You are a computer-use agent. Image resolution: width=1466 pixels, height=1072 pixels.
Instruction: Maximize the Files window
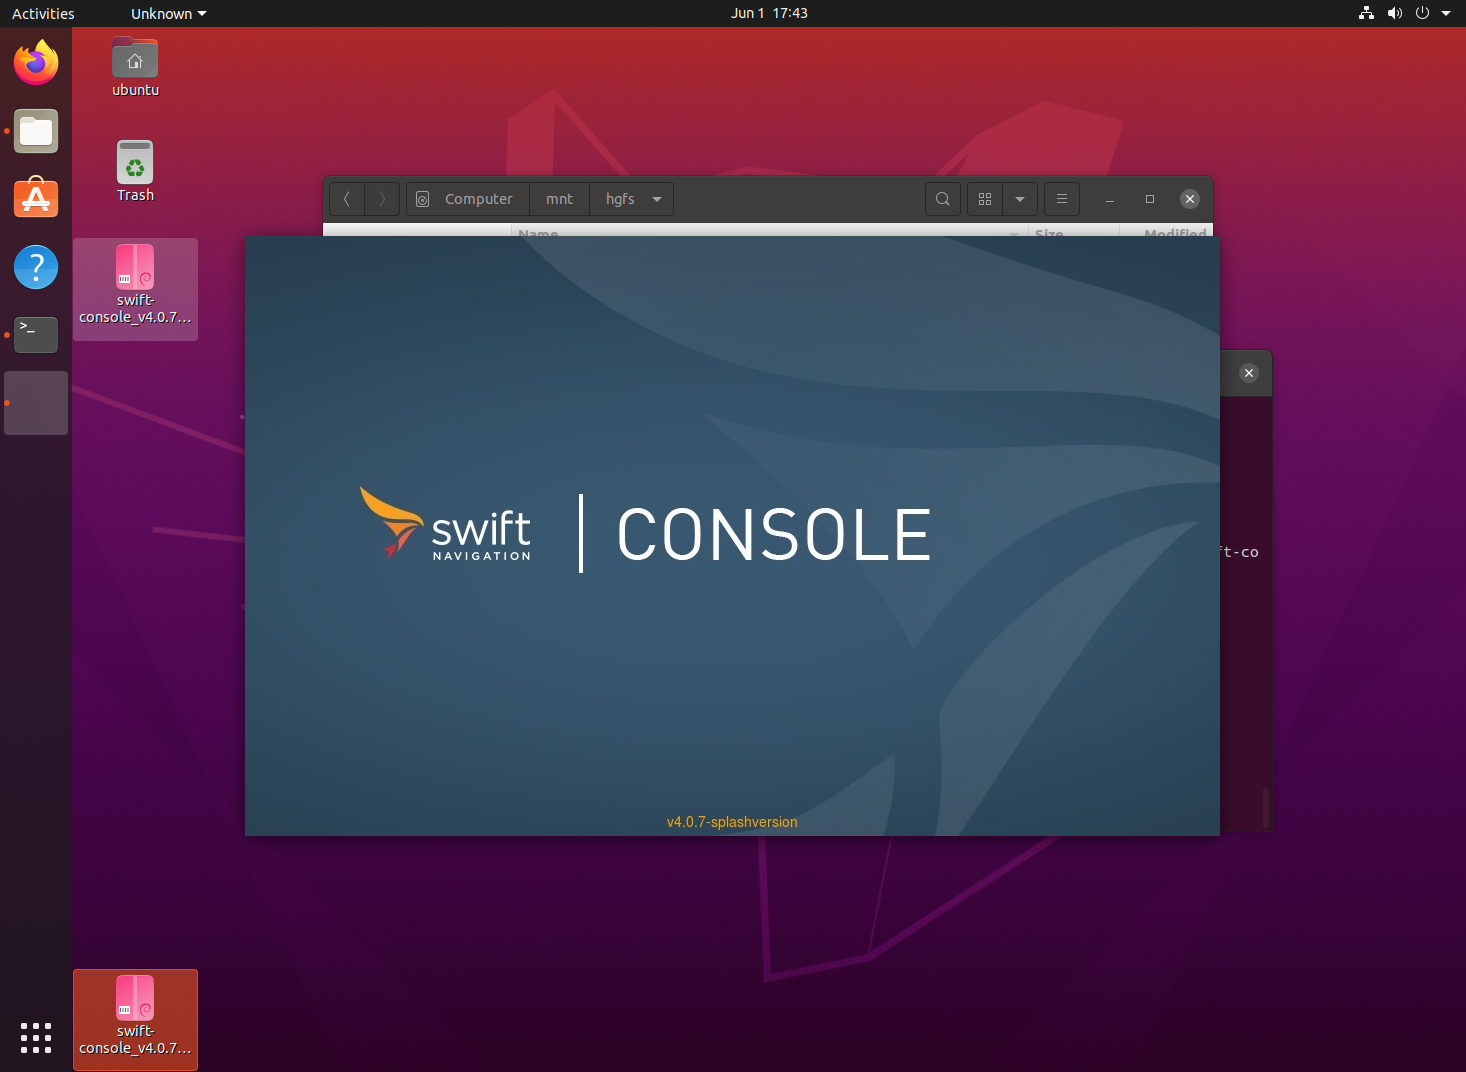tap(1150, 199)
